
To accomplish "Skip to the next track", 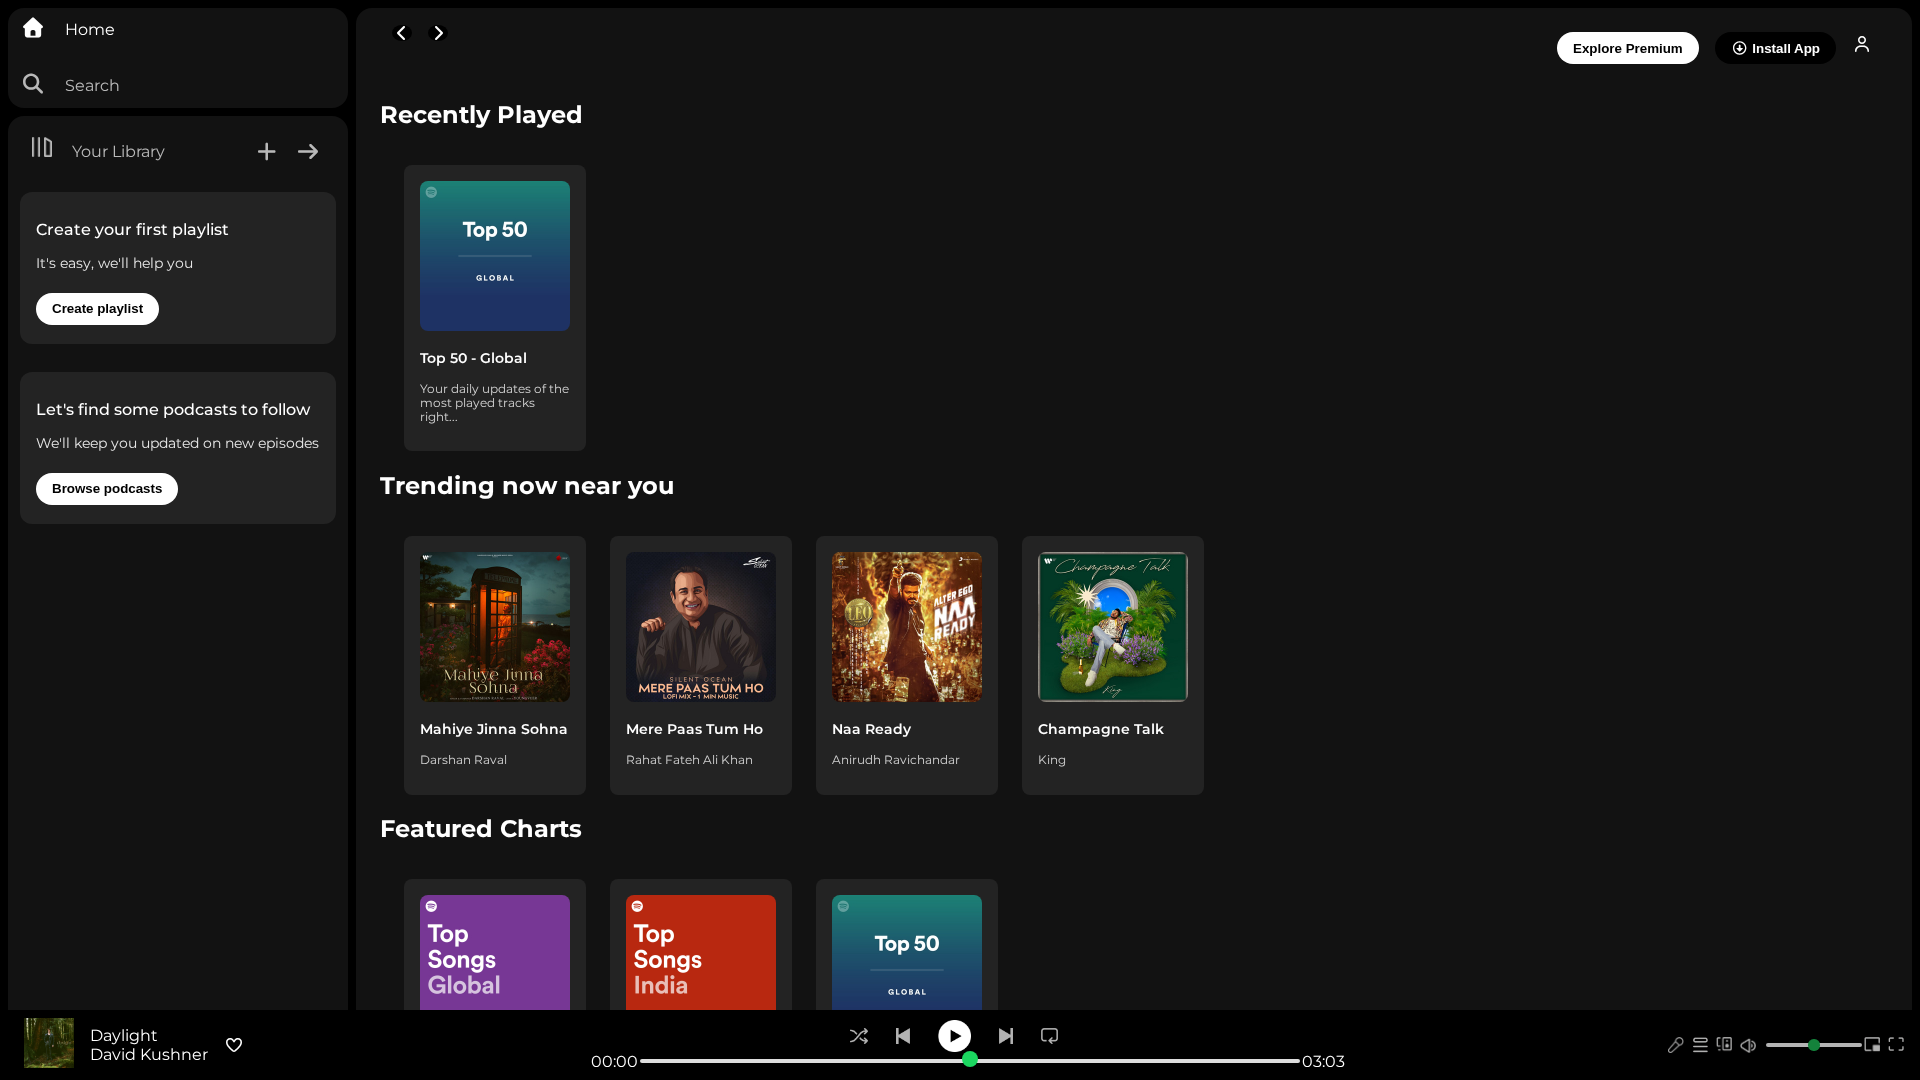I will click(1006, 1036).
